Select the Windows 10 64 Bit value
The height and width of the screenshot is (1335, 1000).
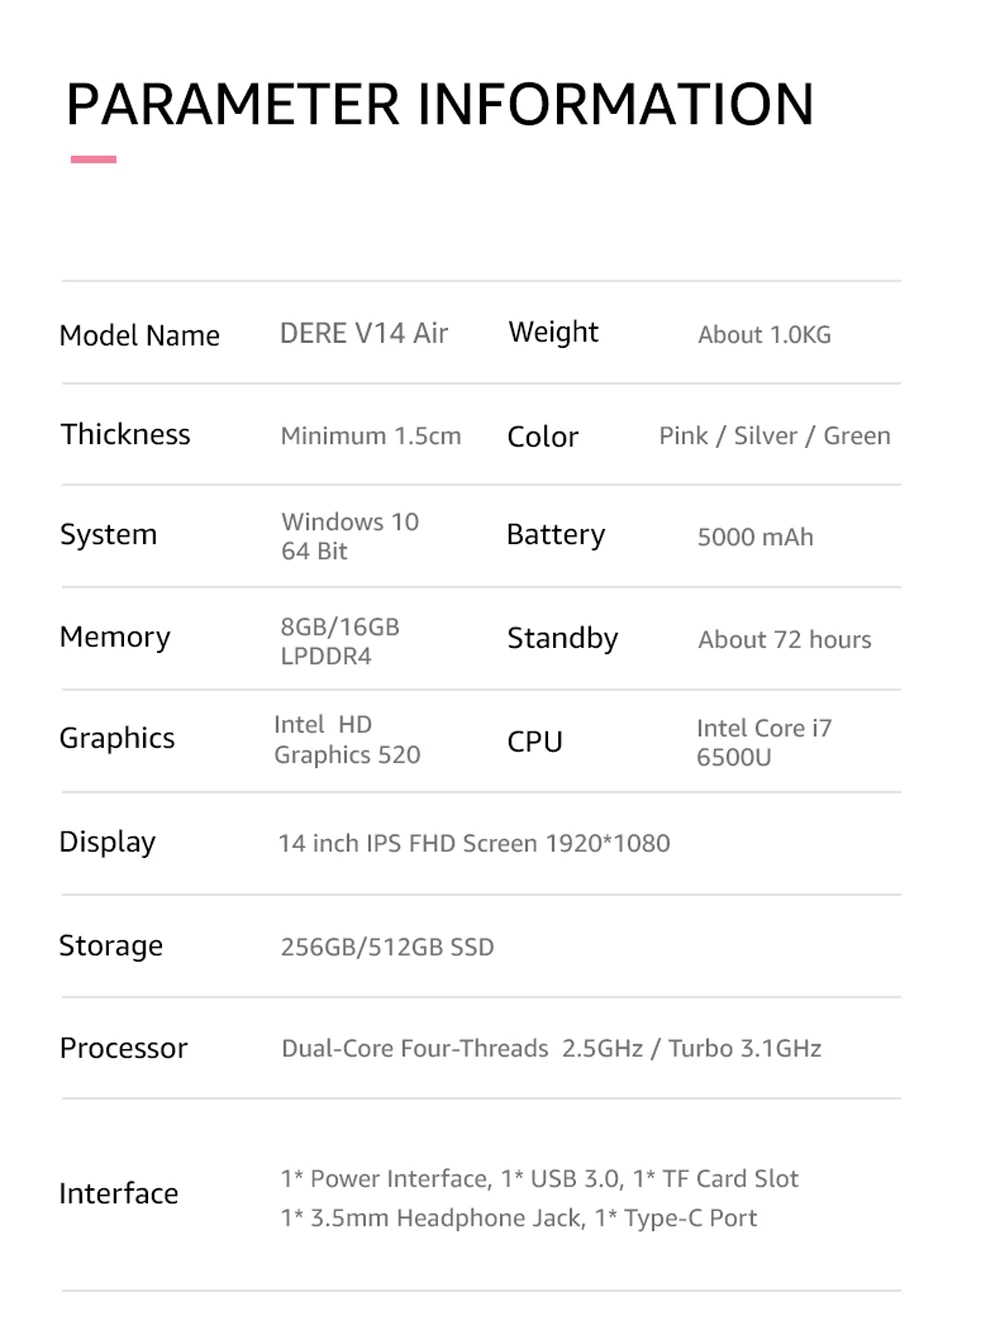point(349,536)
